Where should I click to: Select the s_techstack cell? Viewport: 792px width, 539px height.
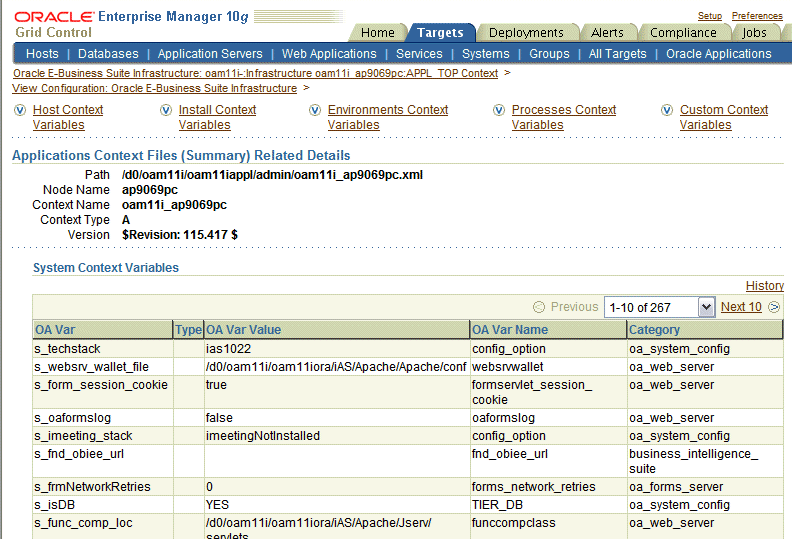click(x=103, y=349)
